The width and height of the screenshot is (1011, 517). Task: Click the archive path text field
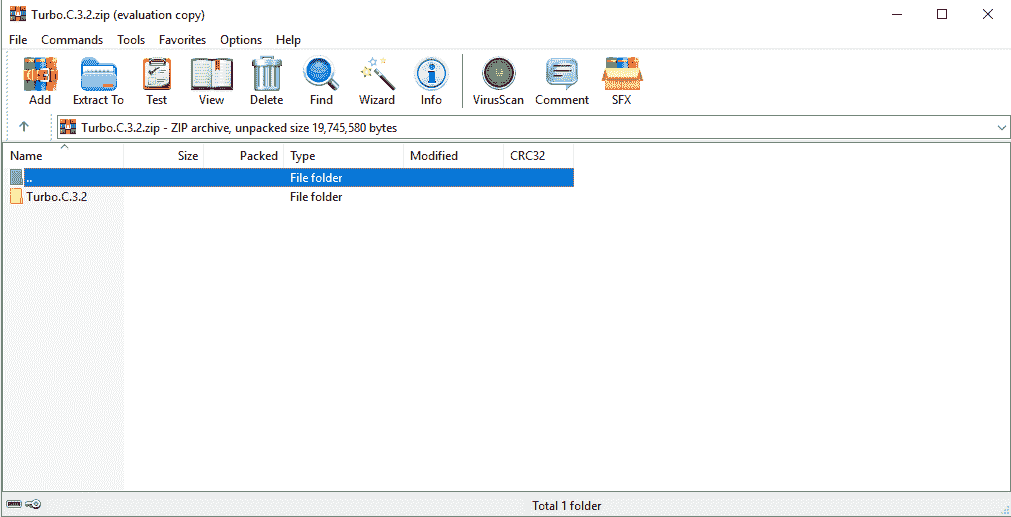point(533,128)
